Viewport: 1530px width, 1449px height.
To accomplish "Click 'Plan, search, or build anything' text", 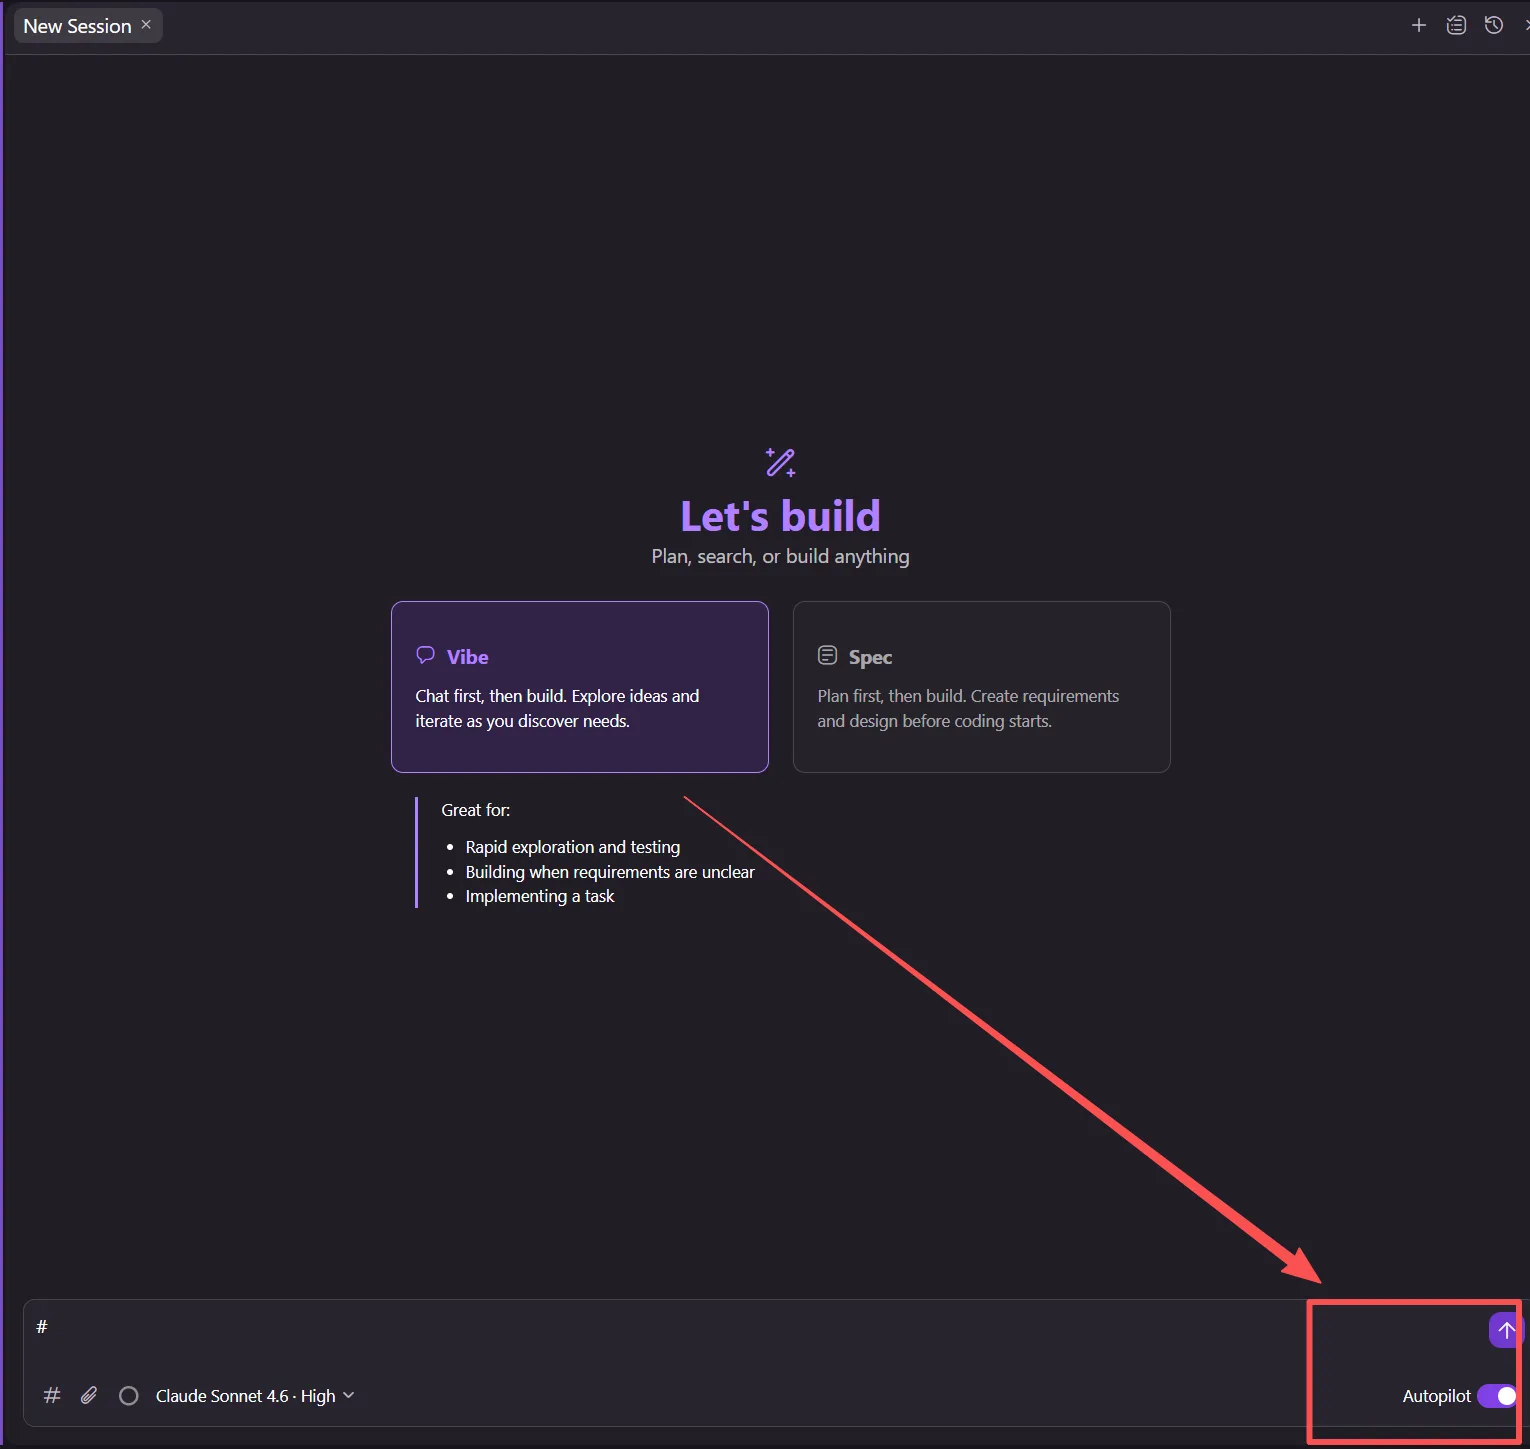I will click(780, 556).
